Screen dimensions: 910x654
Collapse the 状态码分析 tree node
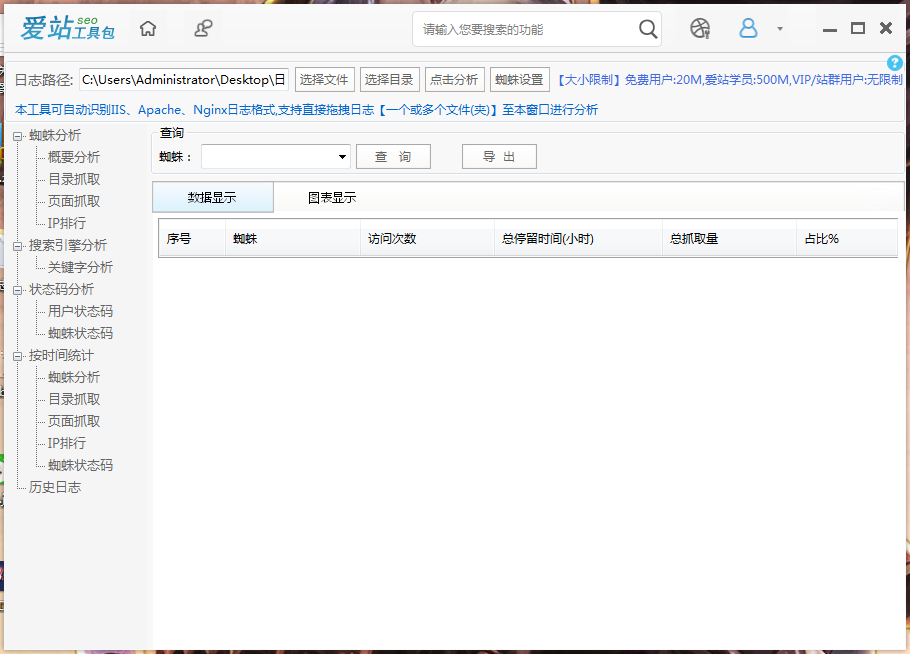pyautogui.click(x=18, y=290)
